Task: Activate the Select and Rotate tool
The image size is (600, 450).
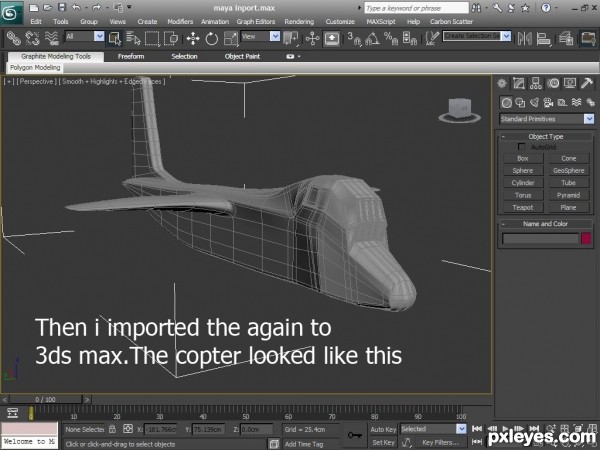Action: (x=212, y=39)
